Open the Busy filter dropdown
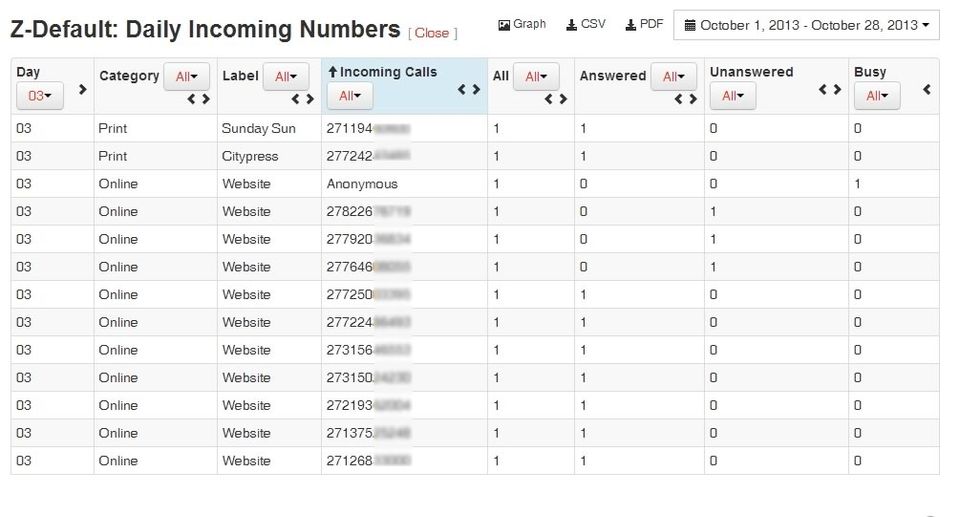 [877, 96]
